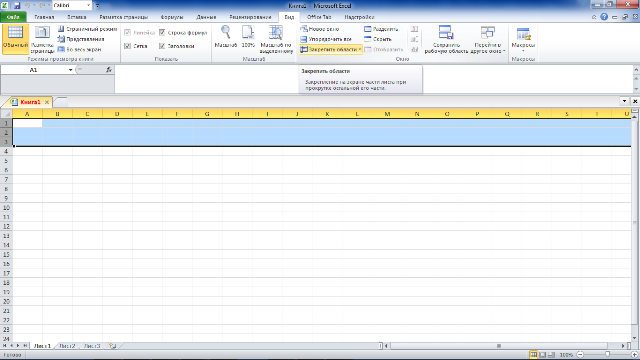Open Страничный режим page break preview
Screen dimensions: 640x360
coord(87,29)
